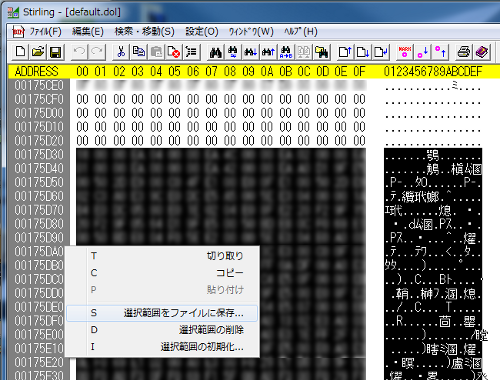Open the ウィンドウ(W) menu
This screenshot has height=380, width=500.
[x=251, y=32]
